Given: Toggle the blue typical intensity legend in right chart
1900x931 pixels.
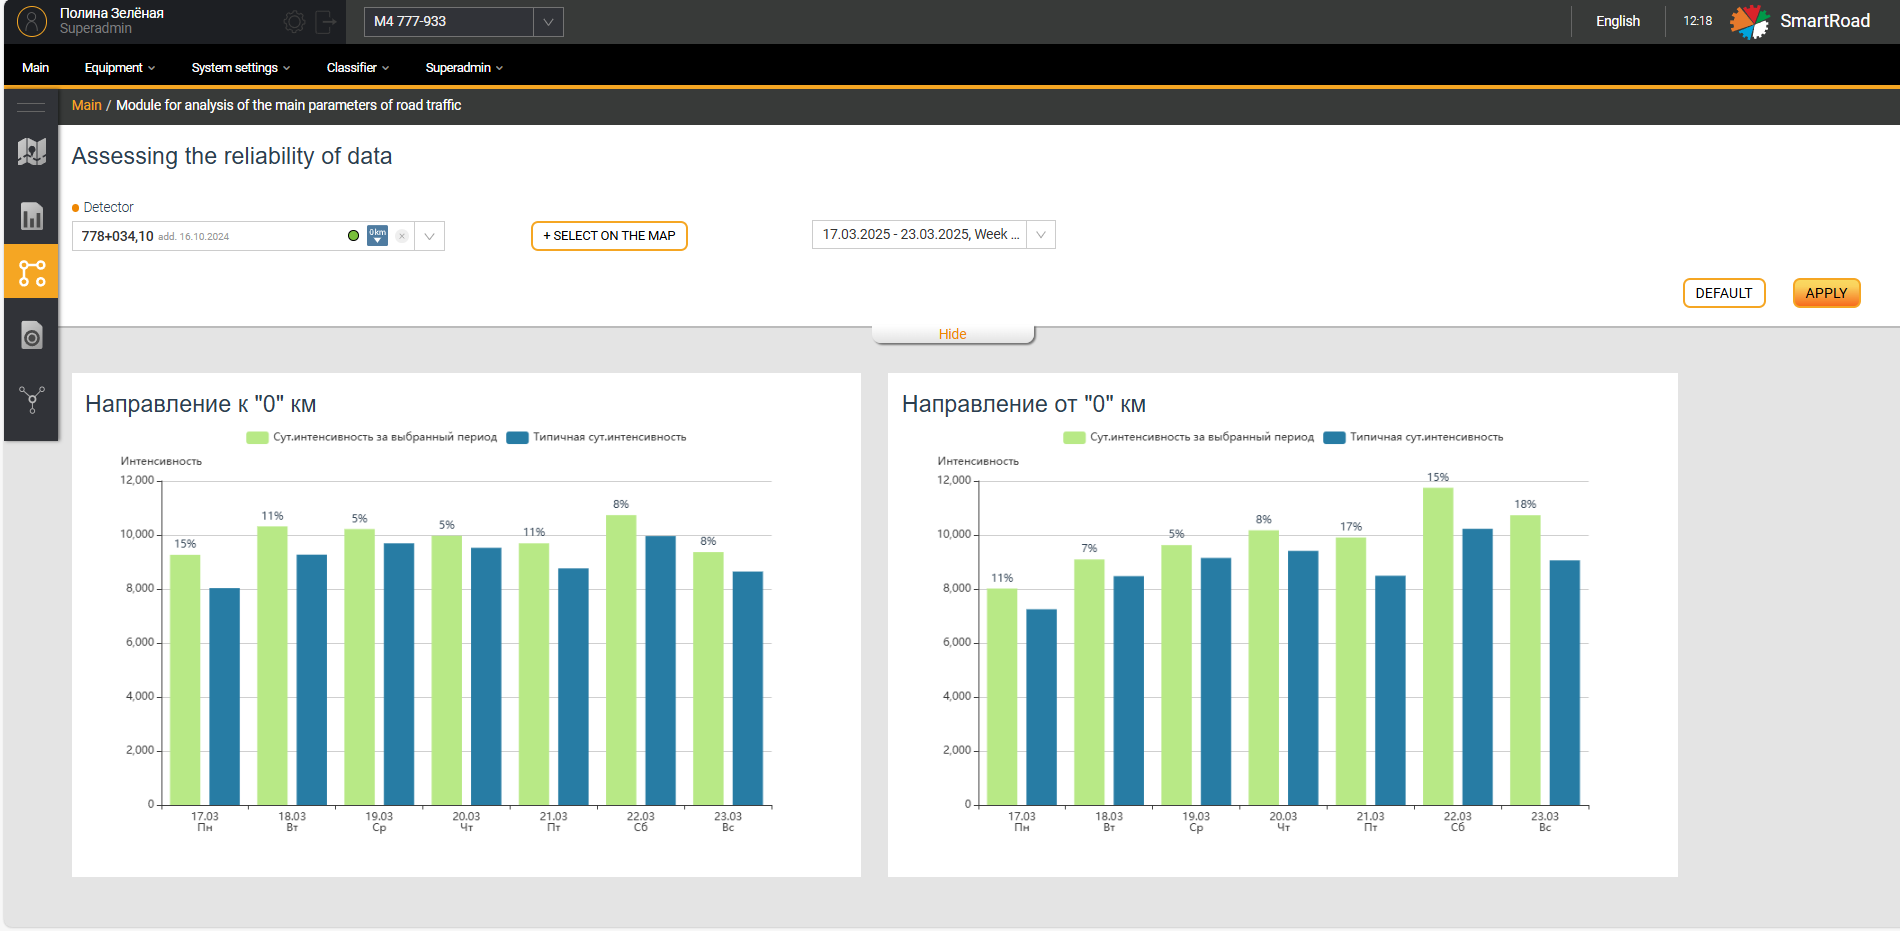Looking at the screenshot, I should [1334, 437].
